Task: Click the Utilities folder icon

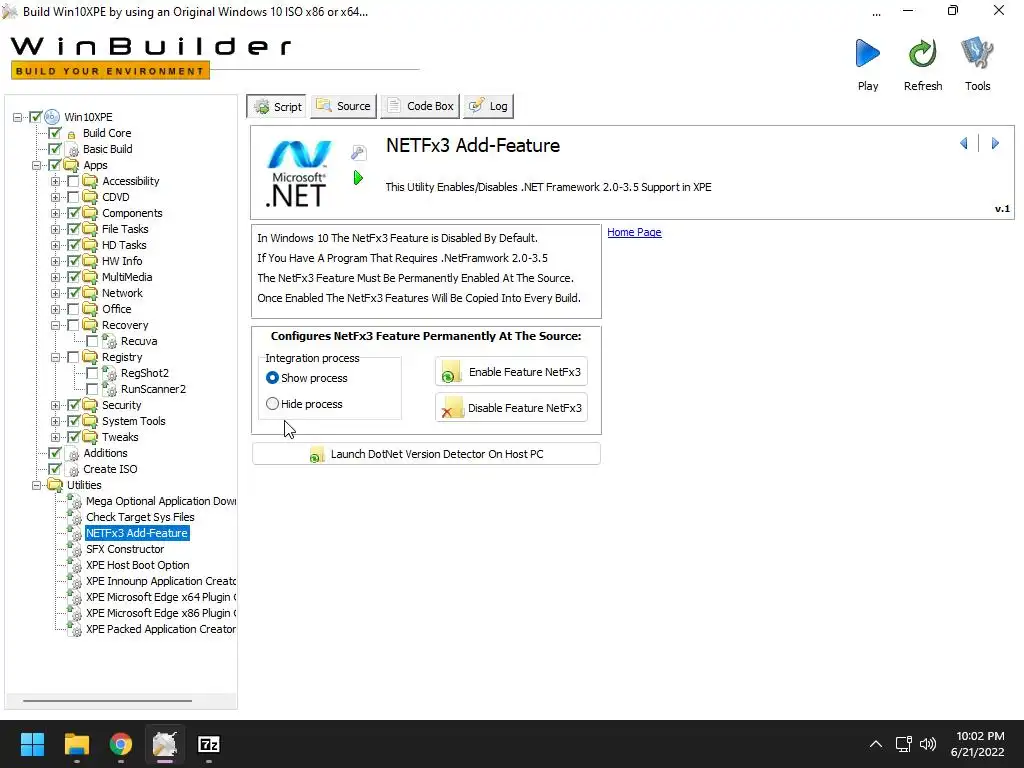Action: tap(55, 485)
